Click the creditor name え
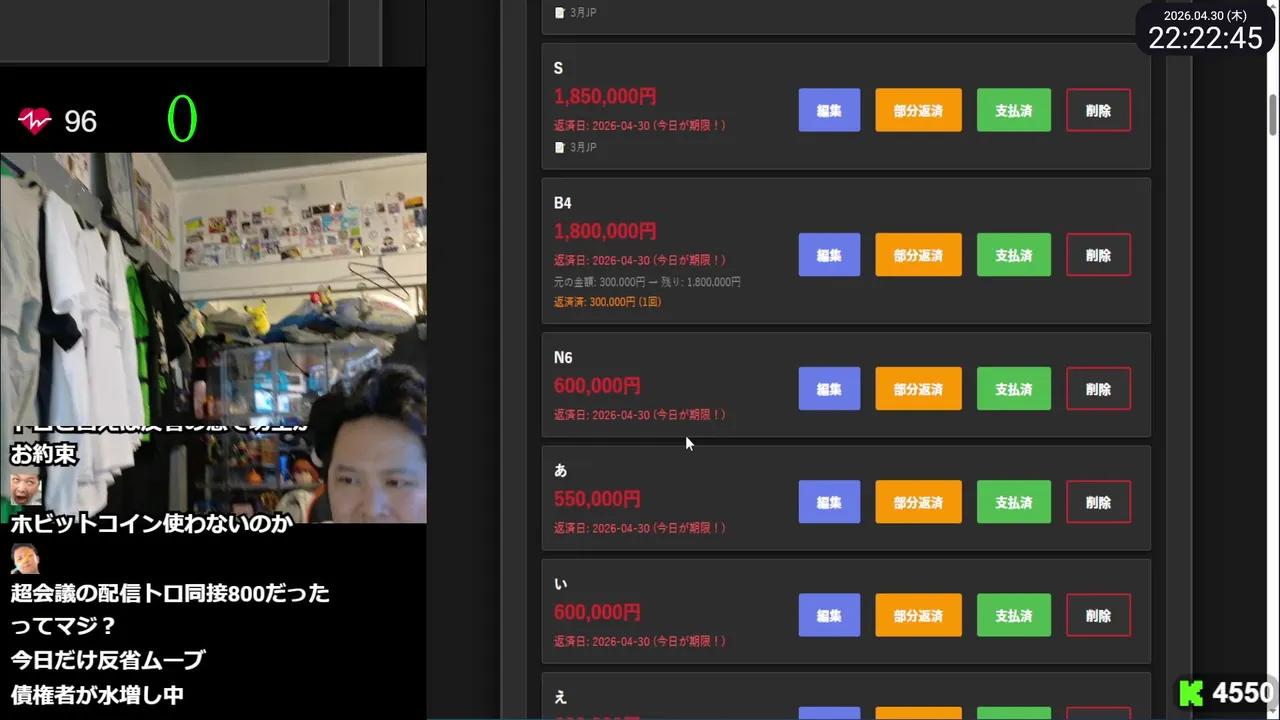 click(560, 697)
